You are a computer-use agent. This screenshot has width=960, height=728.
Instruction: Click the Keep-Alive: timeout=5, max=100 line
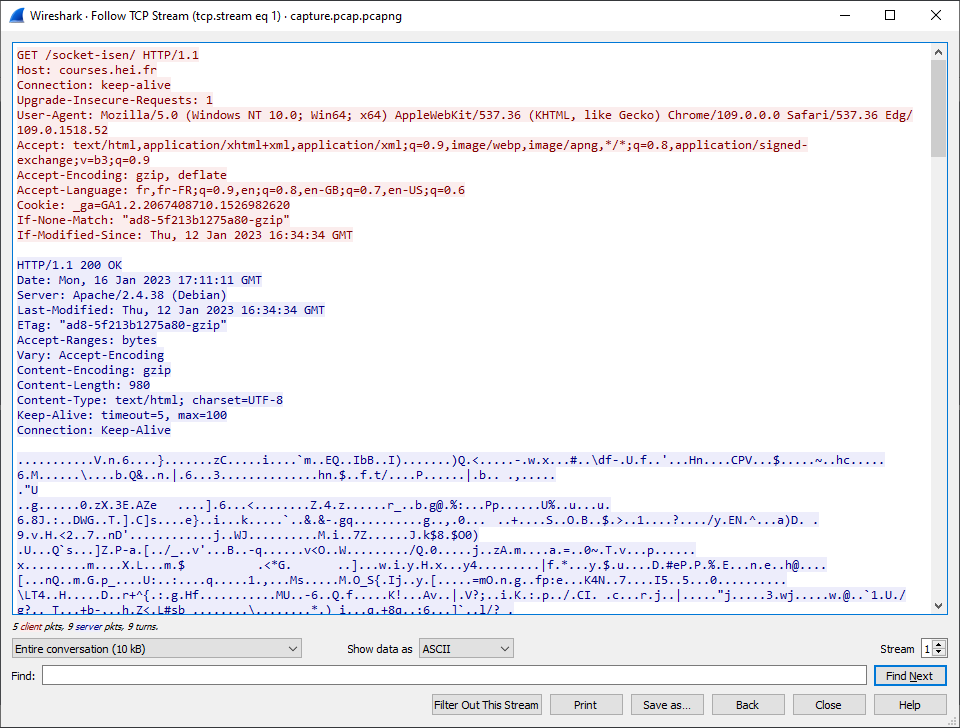coord(122,415)
